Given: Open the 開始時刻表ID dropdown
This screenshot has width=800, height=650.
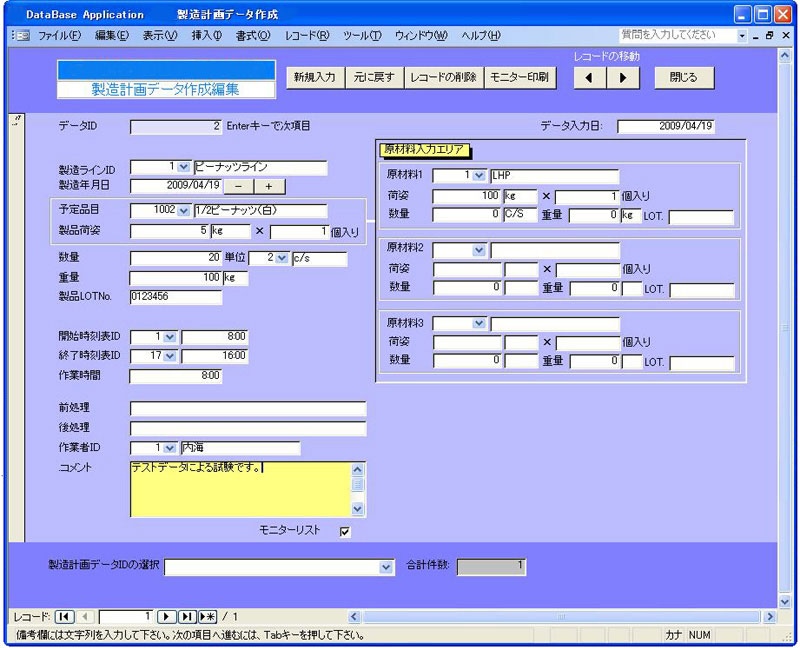Looking at the screenshot, I should tap(170, 337).
